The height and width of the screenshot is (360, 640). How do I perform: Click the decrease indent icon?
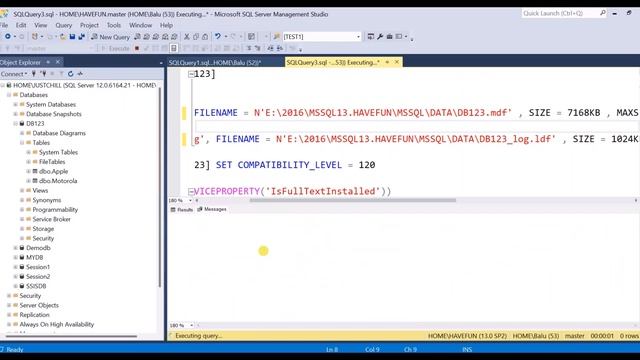tap(271, 48)
